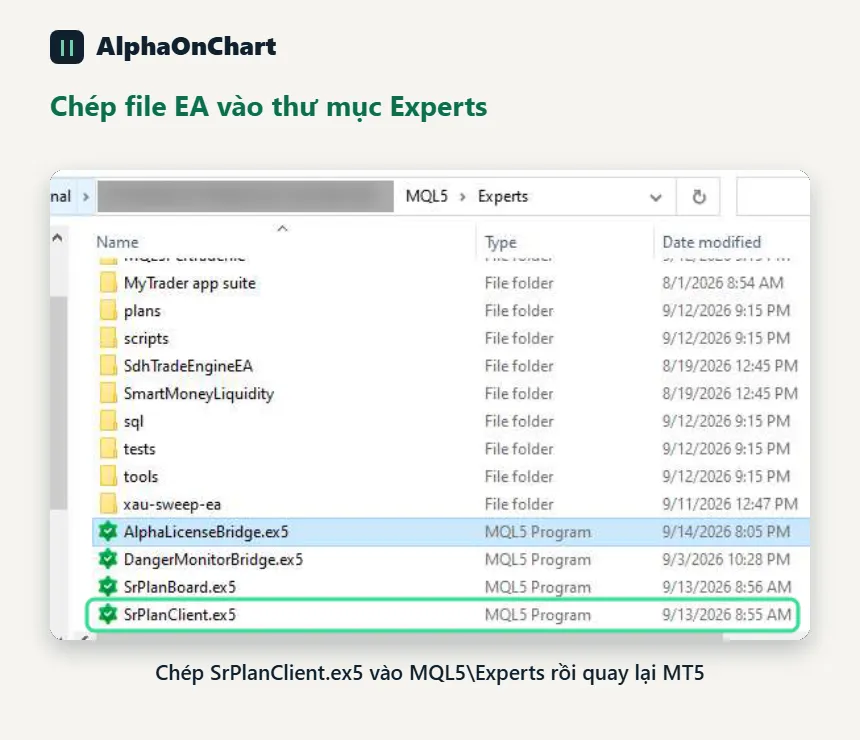Select folder name xau-sweep-ea
This screenshot has width=860, height=740.
point(172,504)
